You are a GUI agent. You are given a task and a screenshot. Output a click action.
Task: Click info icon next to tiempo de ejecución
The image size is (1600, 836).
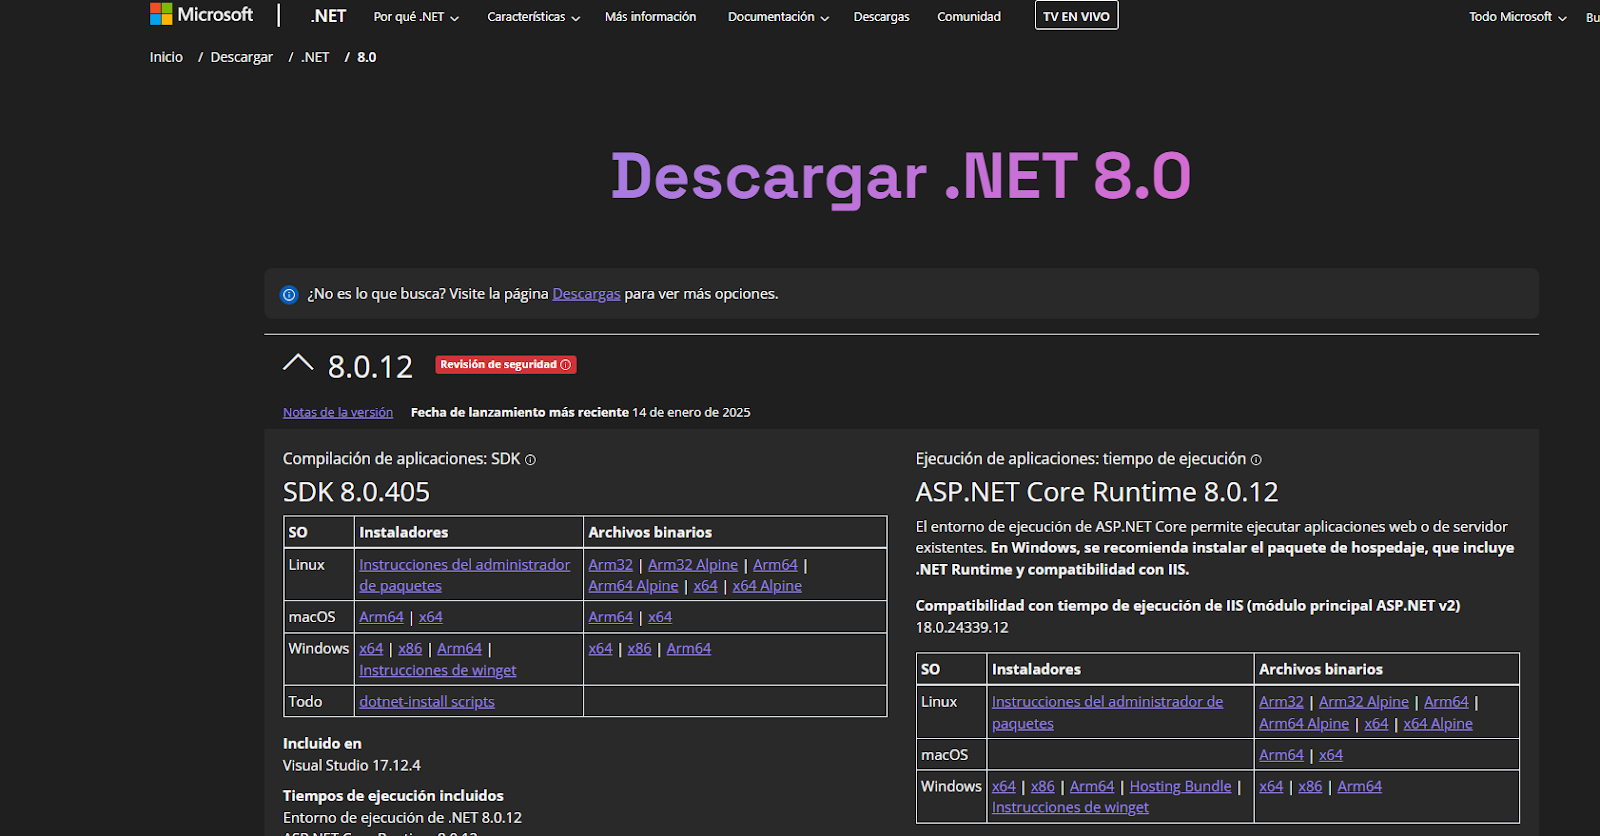(x=1256, y=460)
